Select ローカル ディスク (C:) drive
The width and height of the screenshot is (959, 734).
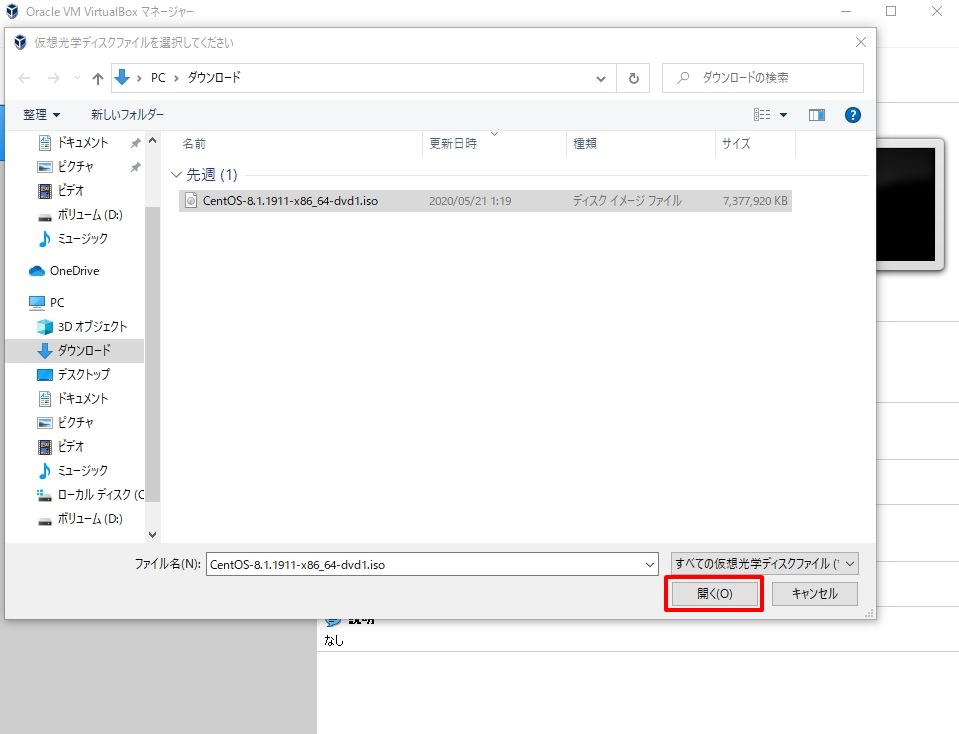pyautogui.click(x=100, y=494)
